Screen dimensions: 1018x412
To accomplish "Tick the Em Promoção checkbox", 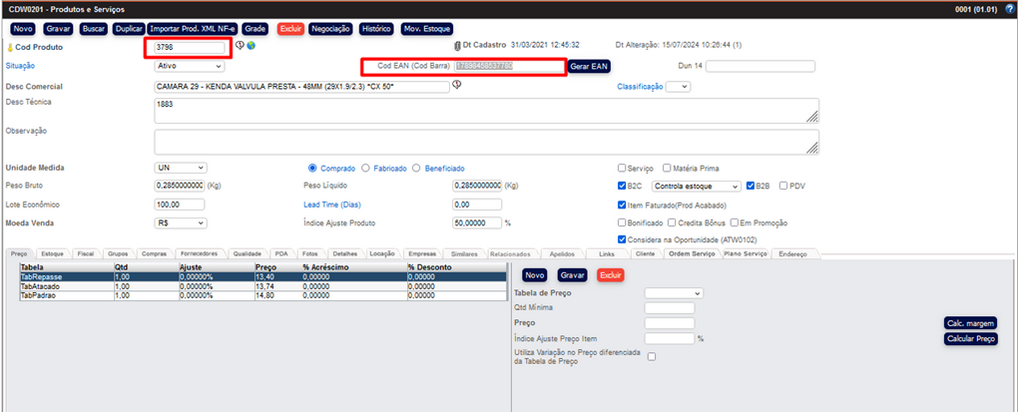I will tap(733, 222).
